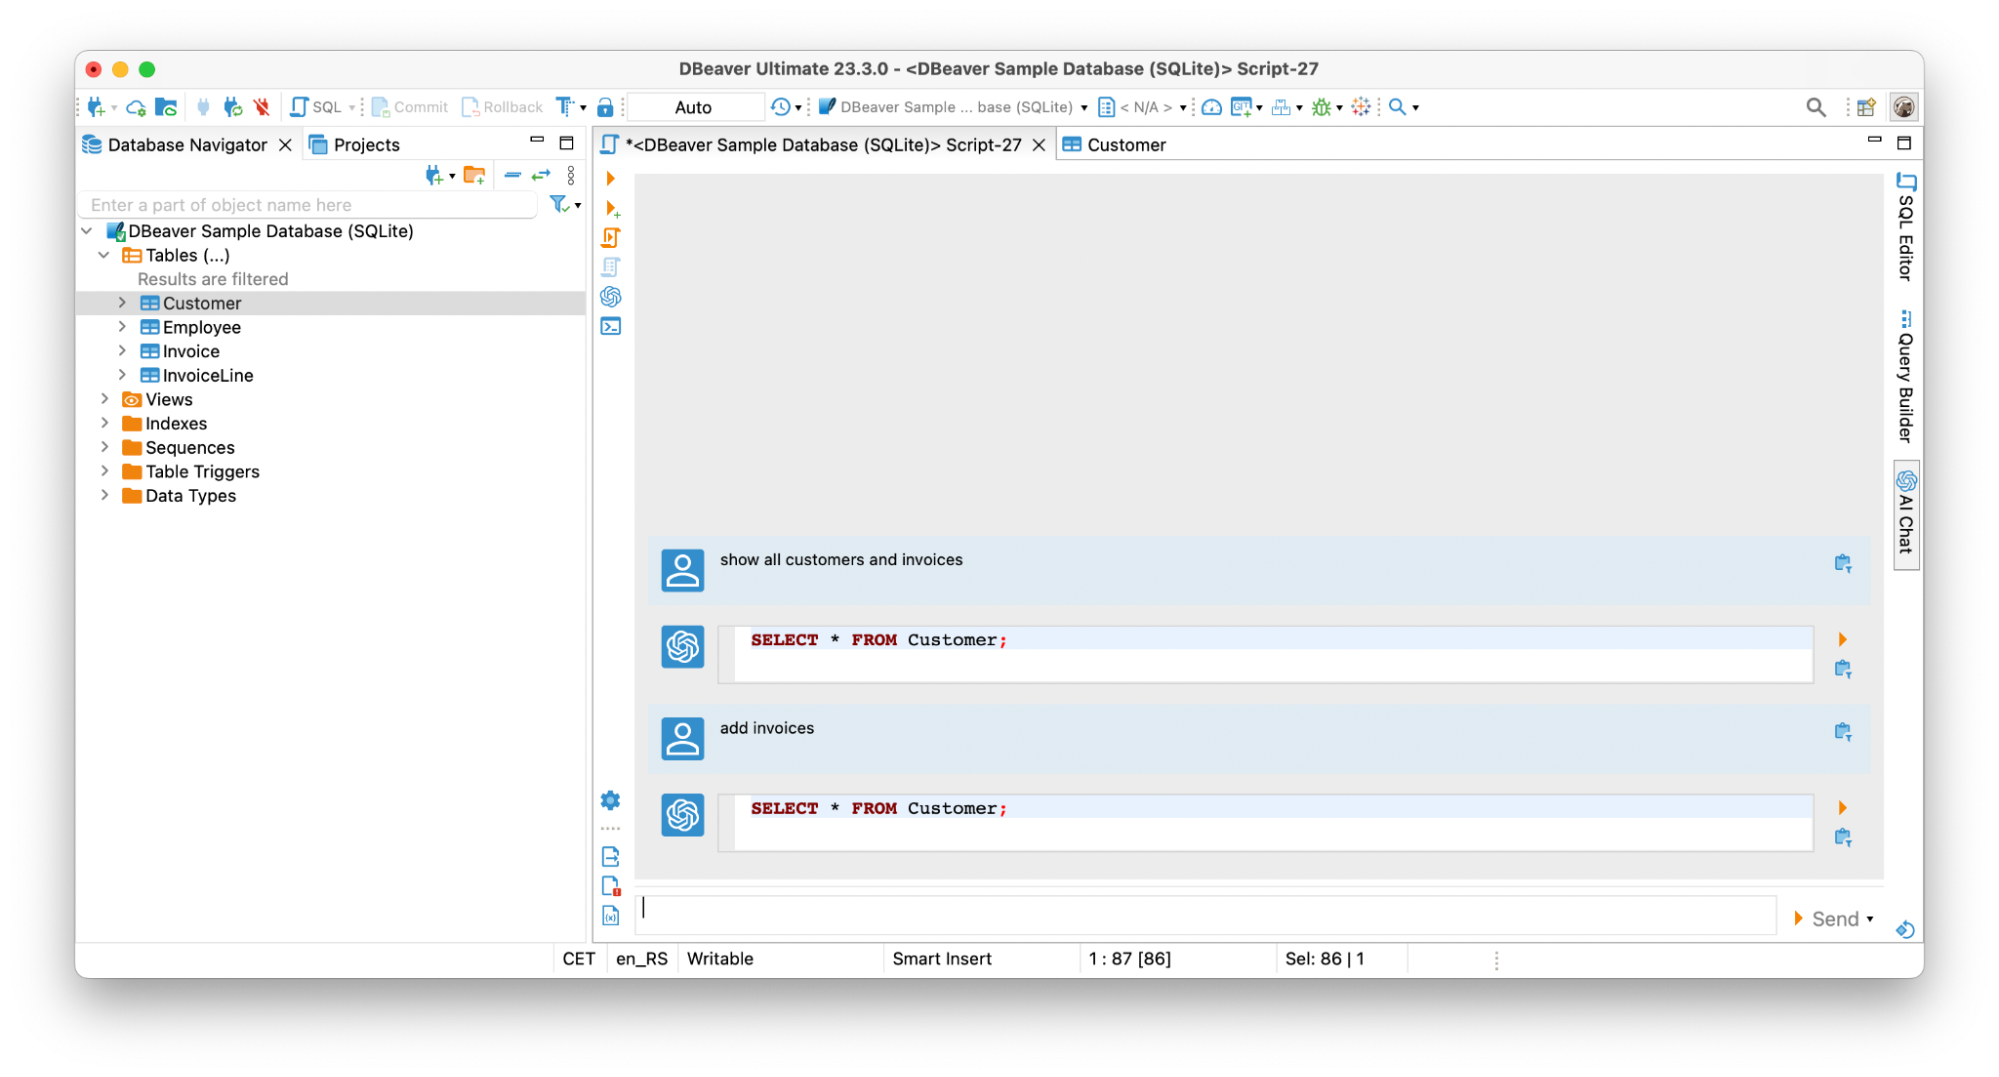Open a new database connection

(97, 106)
